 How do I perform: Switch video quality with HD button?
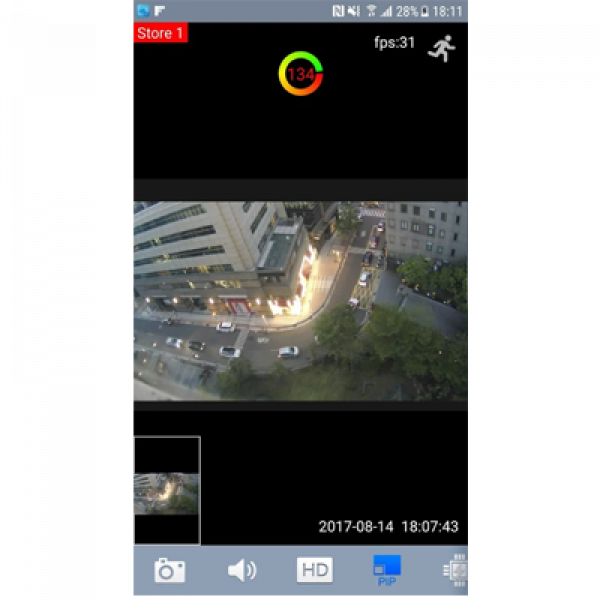[x=315, y=570]
